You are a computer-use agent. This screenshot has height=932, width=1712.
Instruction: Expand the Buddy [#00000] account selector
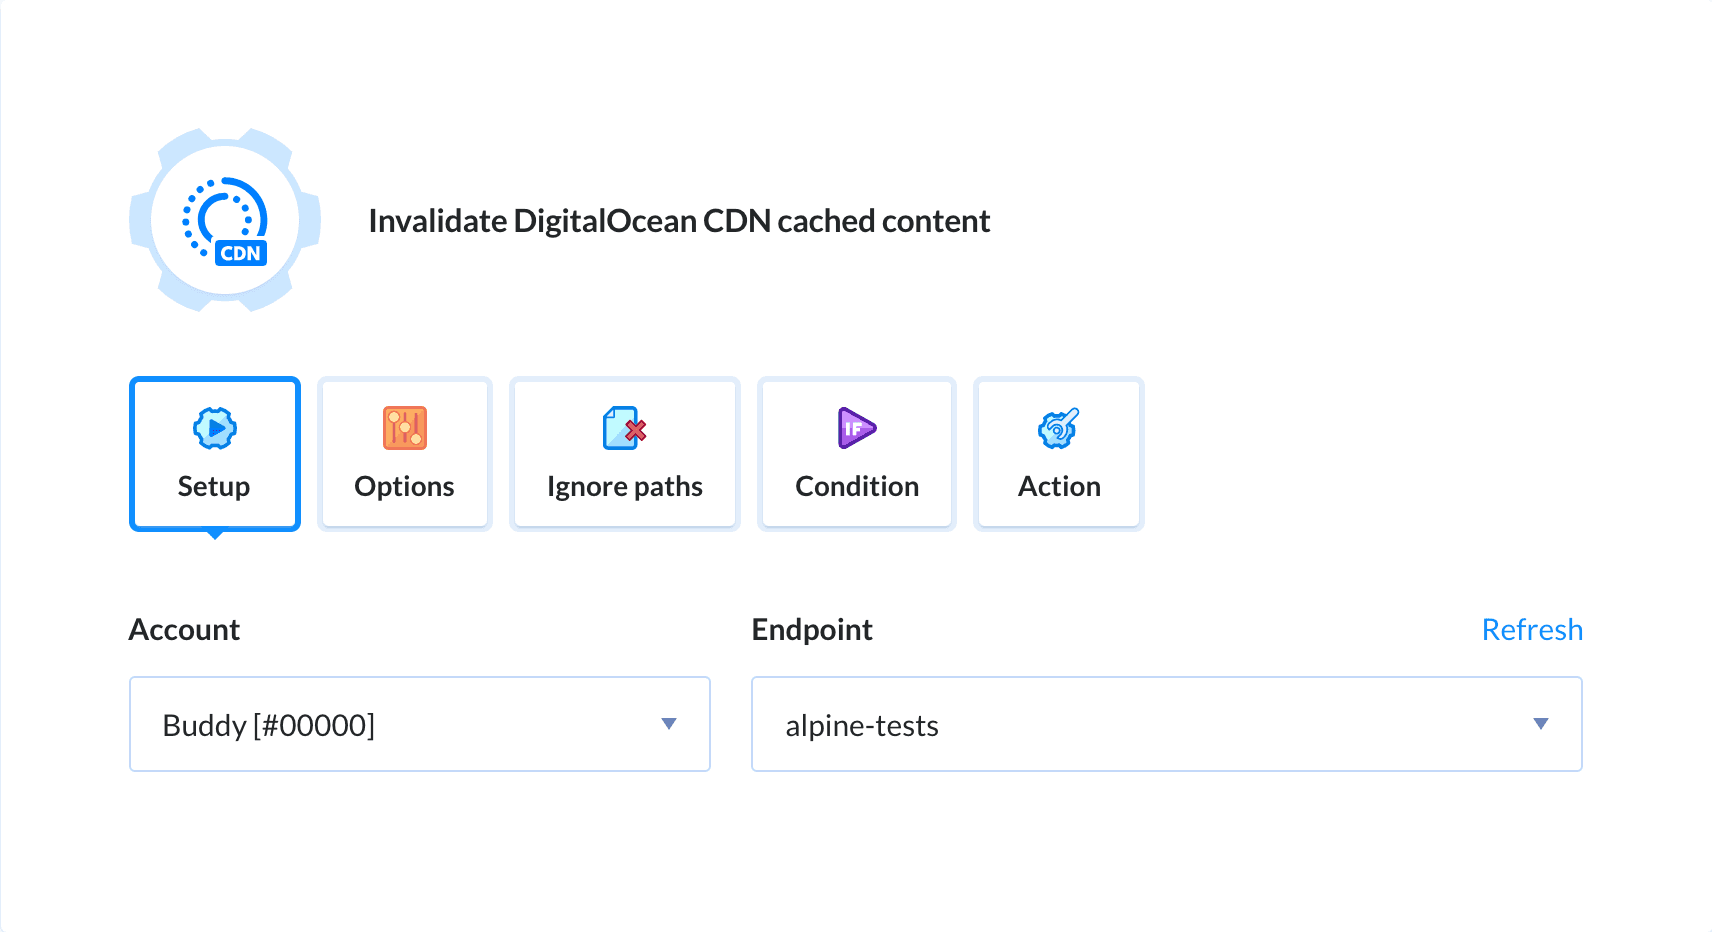[x=670, y=724]
